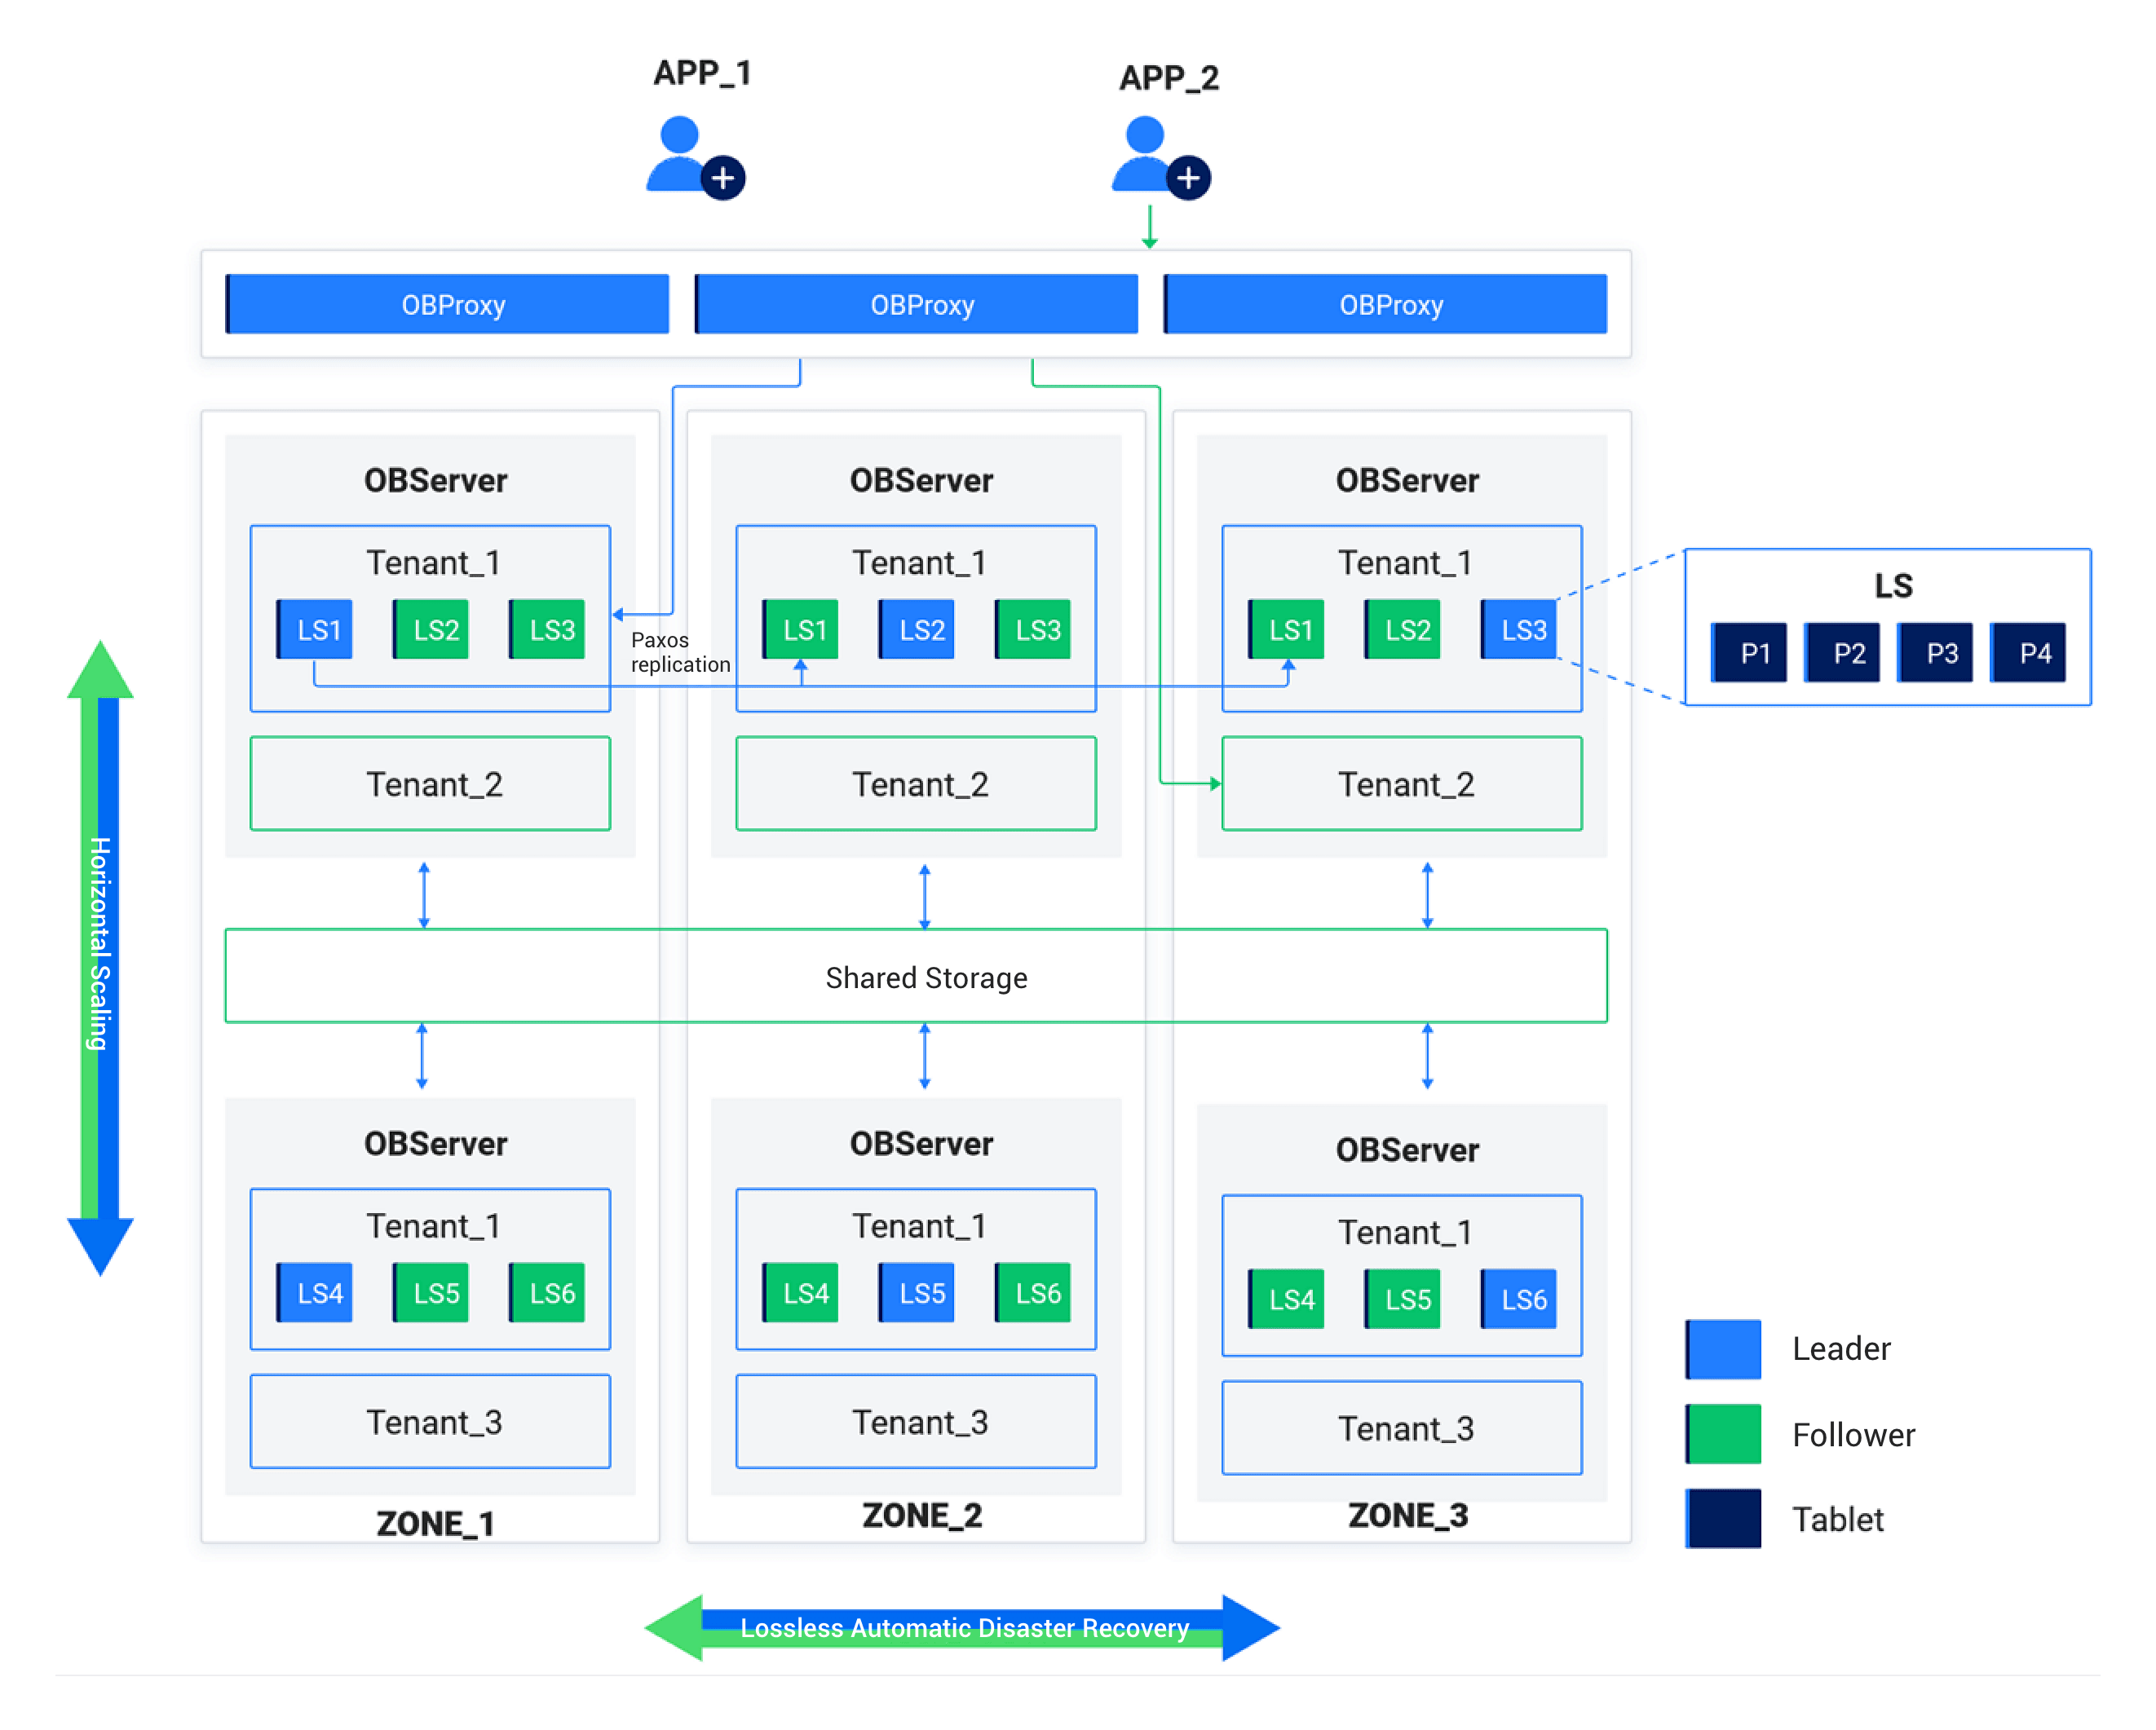This screenshot has width=2156, height=1730.
Task: Click the Tenant_1 label above leader LS4
Action: pyautogui.click(x=433, y=1226)
